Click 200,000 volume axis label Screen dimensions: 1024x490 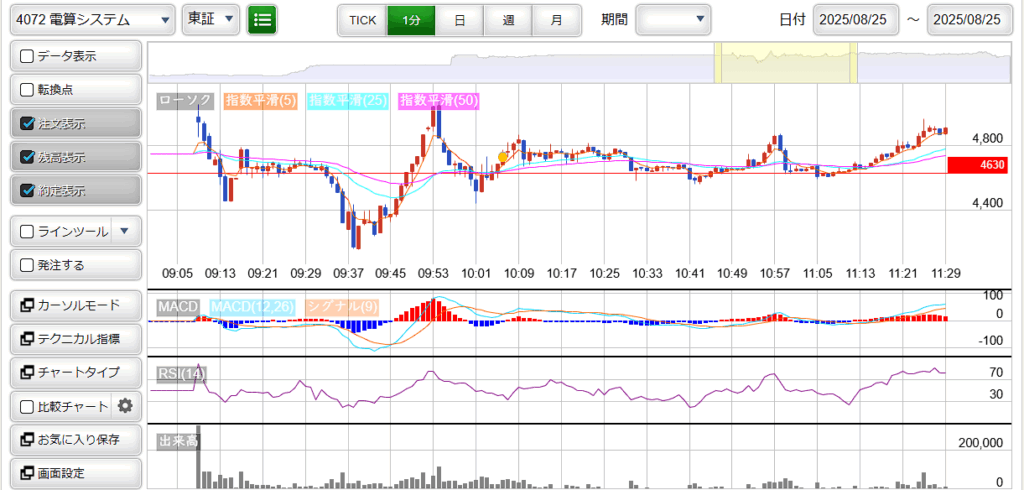(x=980, y=443)
